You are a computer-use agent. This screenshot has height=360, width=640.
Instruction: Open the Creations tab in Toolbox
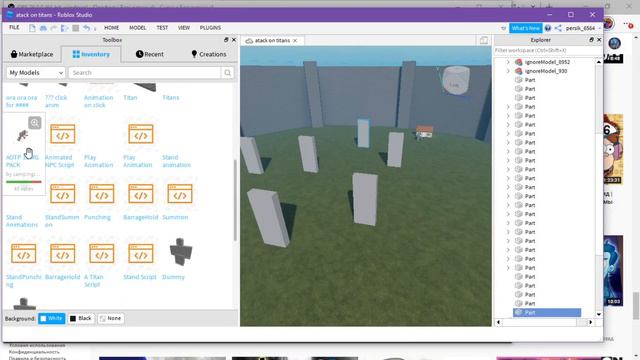[x=209, y=54]
